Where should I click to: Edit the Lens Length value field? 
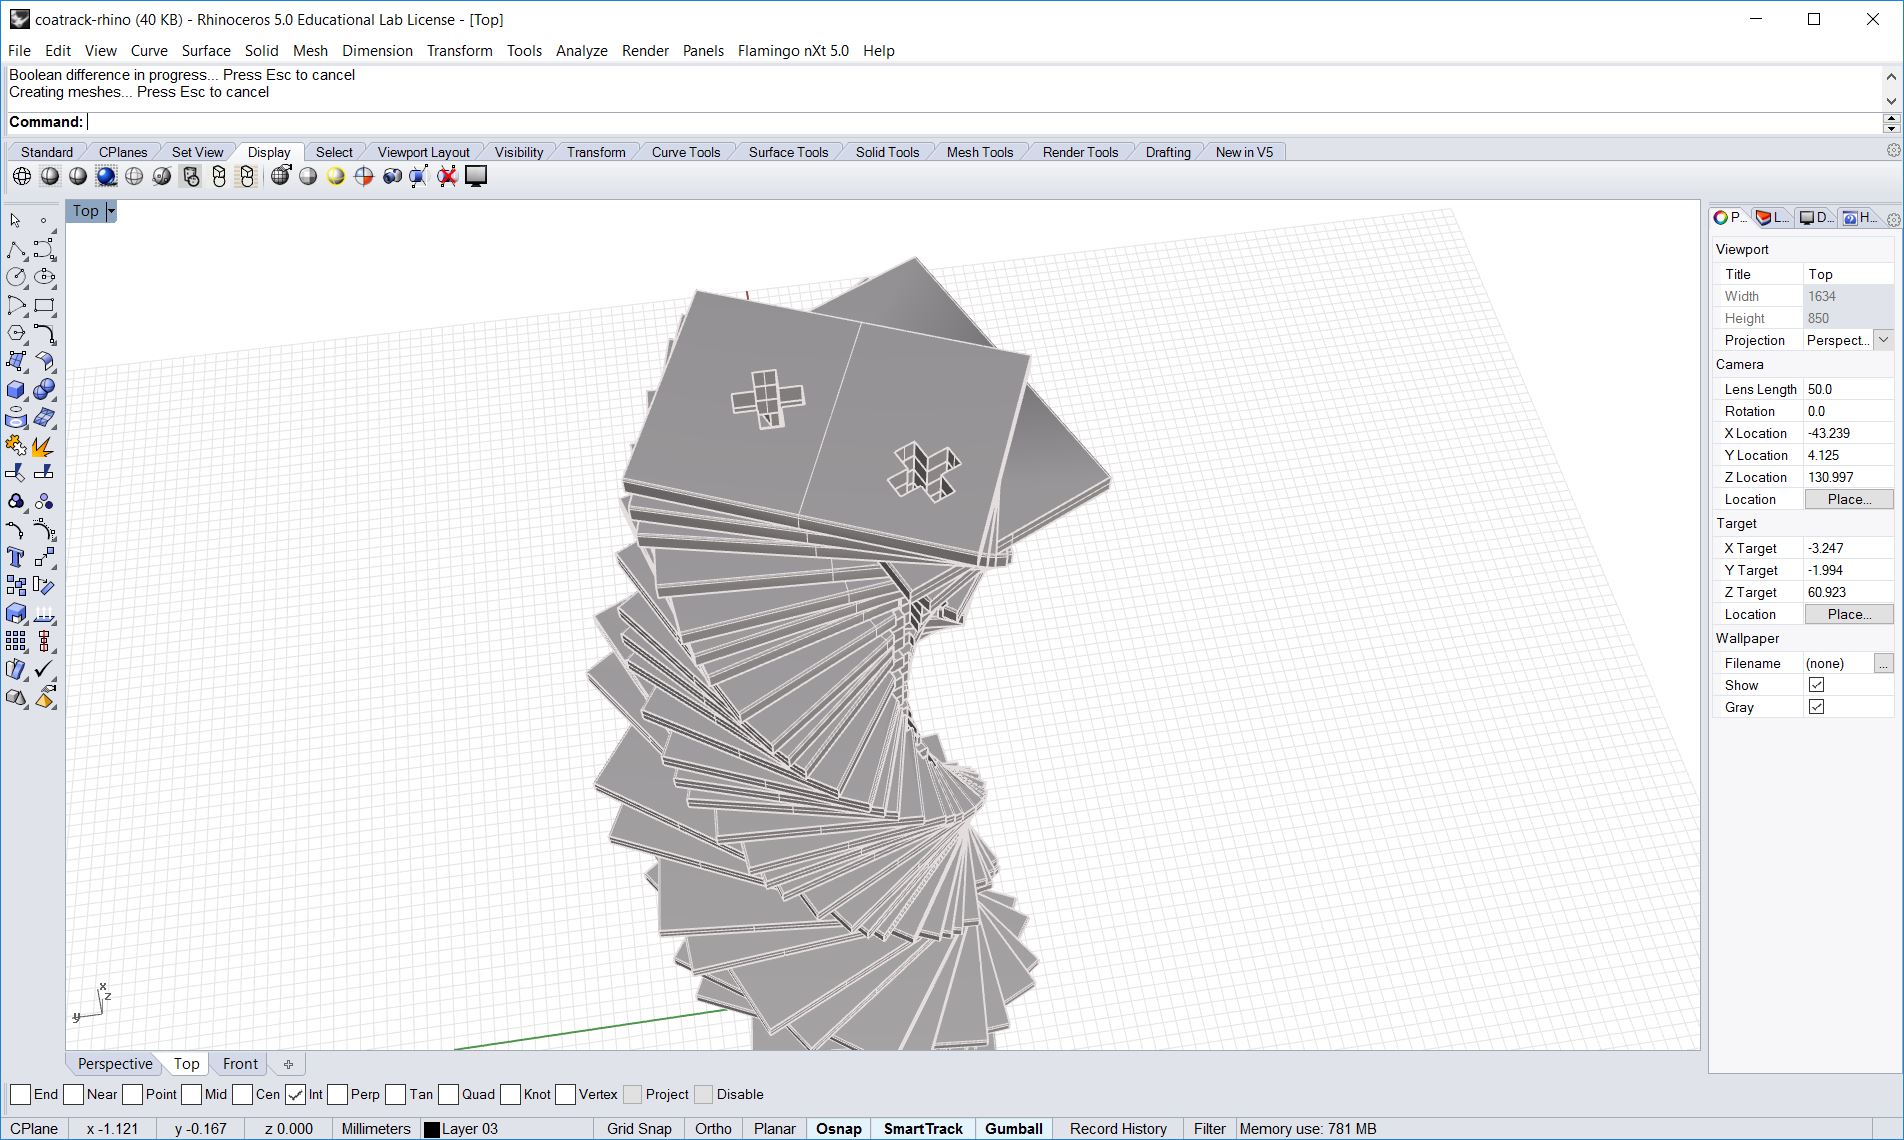pyautogui.click(x=1848, y=389)
